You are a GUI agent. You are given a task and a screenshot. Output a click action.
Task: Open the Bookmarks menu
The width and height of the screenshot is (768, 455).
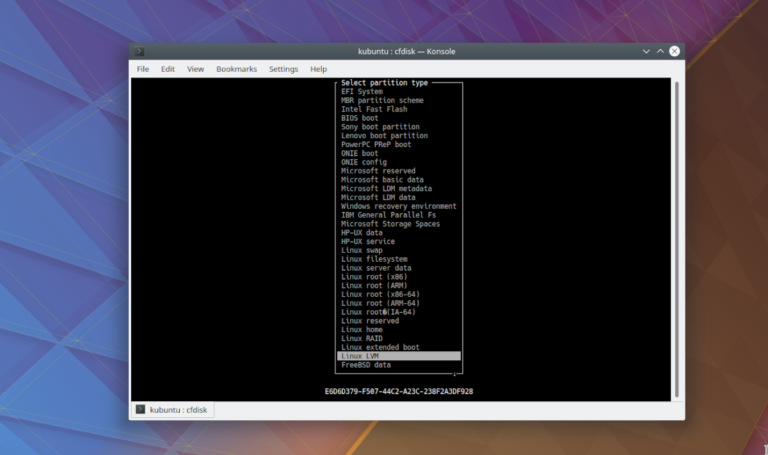point(236,69)
